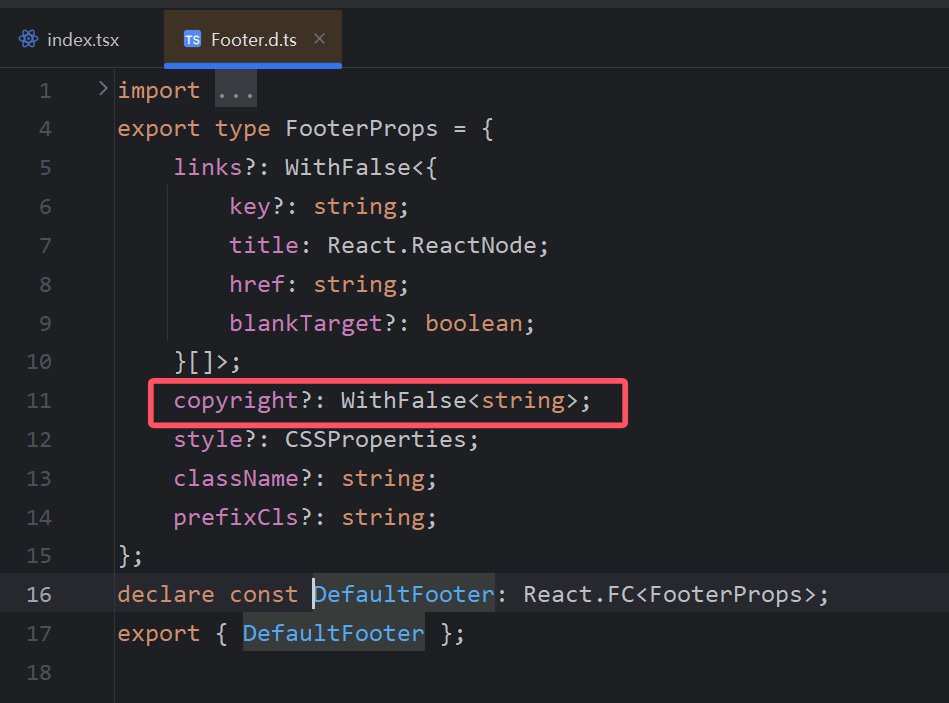
Task: Place cursor on blankTarget property
Action: pos(306,324)
